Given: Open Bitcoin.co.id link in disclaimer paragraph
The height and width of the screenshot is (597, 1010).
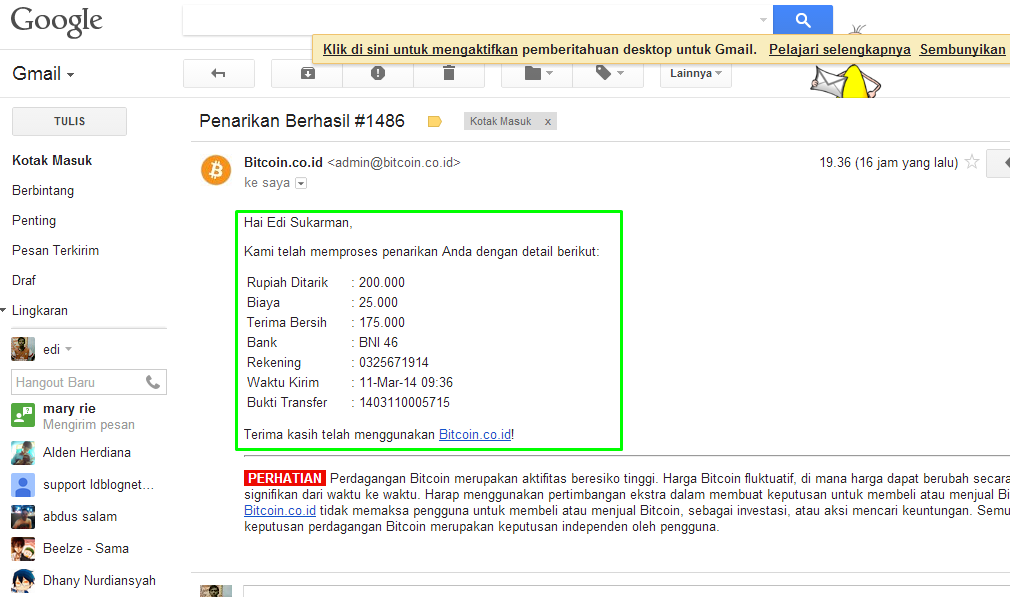Looking at the screenshot, I should pyautogui.click(x=280, y=511).
